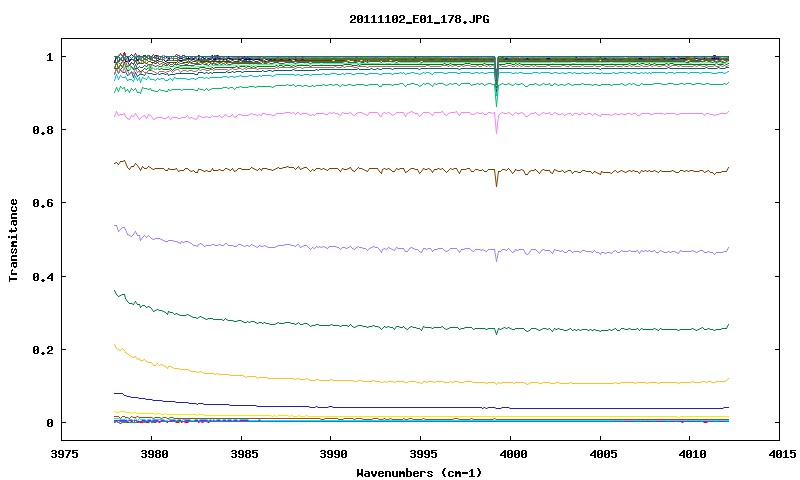The width and height of the screenshot is (800, 480).
Task: Click the y-axis tick label 1
Action: tap(49, 57)
